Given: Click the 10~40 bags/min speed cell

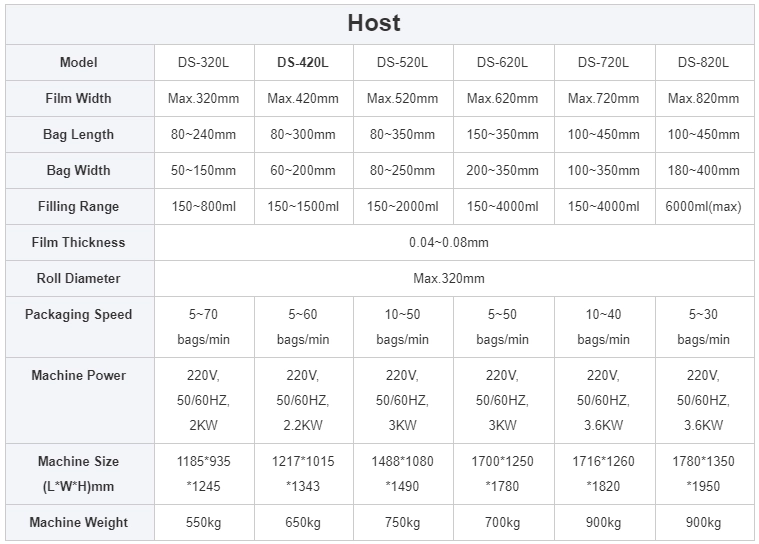Looking at the screenshot, I should click(604, 327).
